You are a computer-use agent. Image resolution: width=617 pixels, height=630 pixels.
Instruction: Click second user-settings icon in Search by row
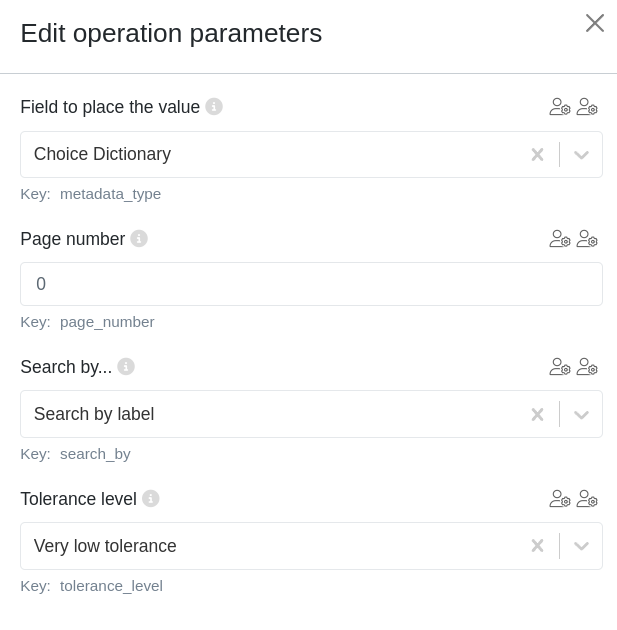point(587,366)
